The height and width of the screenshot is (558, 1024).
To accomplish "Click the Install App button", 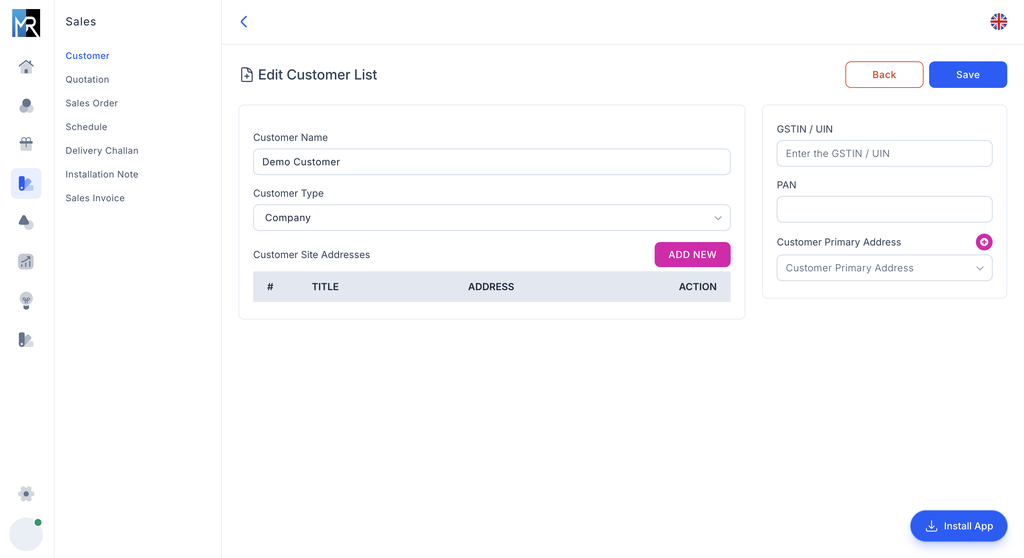I will tap(958, 526).
